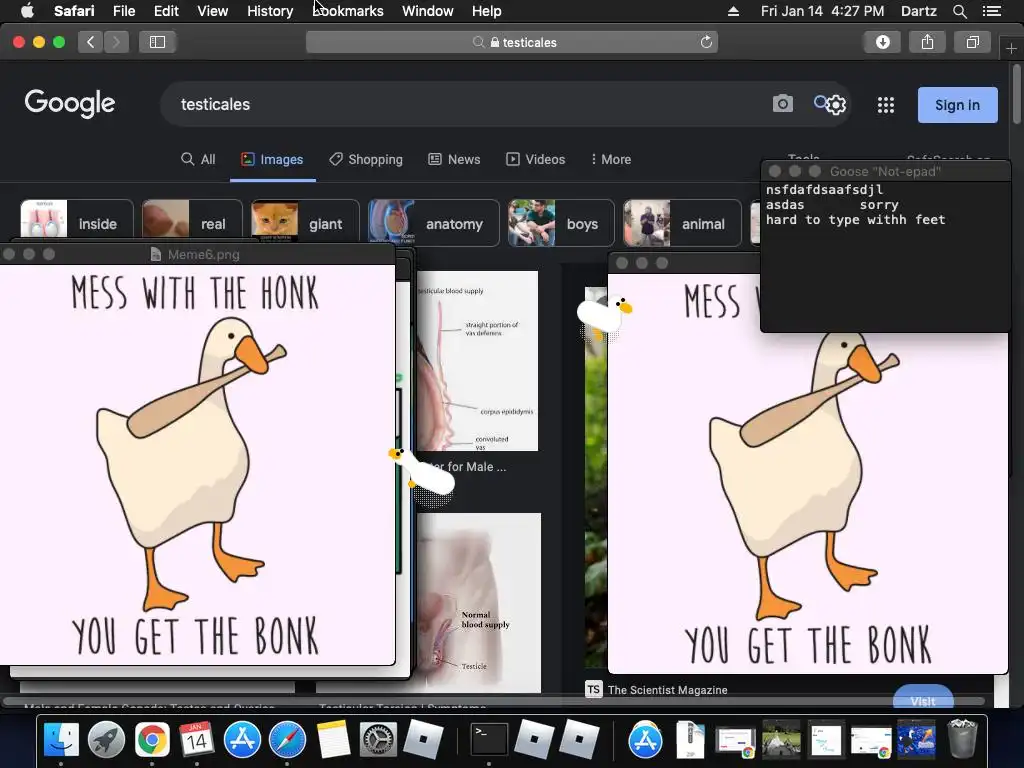Go back using Safari's back arrow
The width and height of the screenshot is (1024, 768).
(x=90, y=42)
